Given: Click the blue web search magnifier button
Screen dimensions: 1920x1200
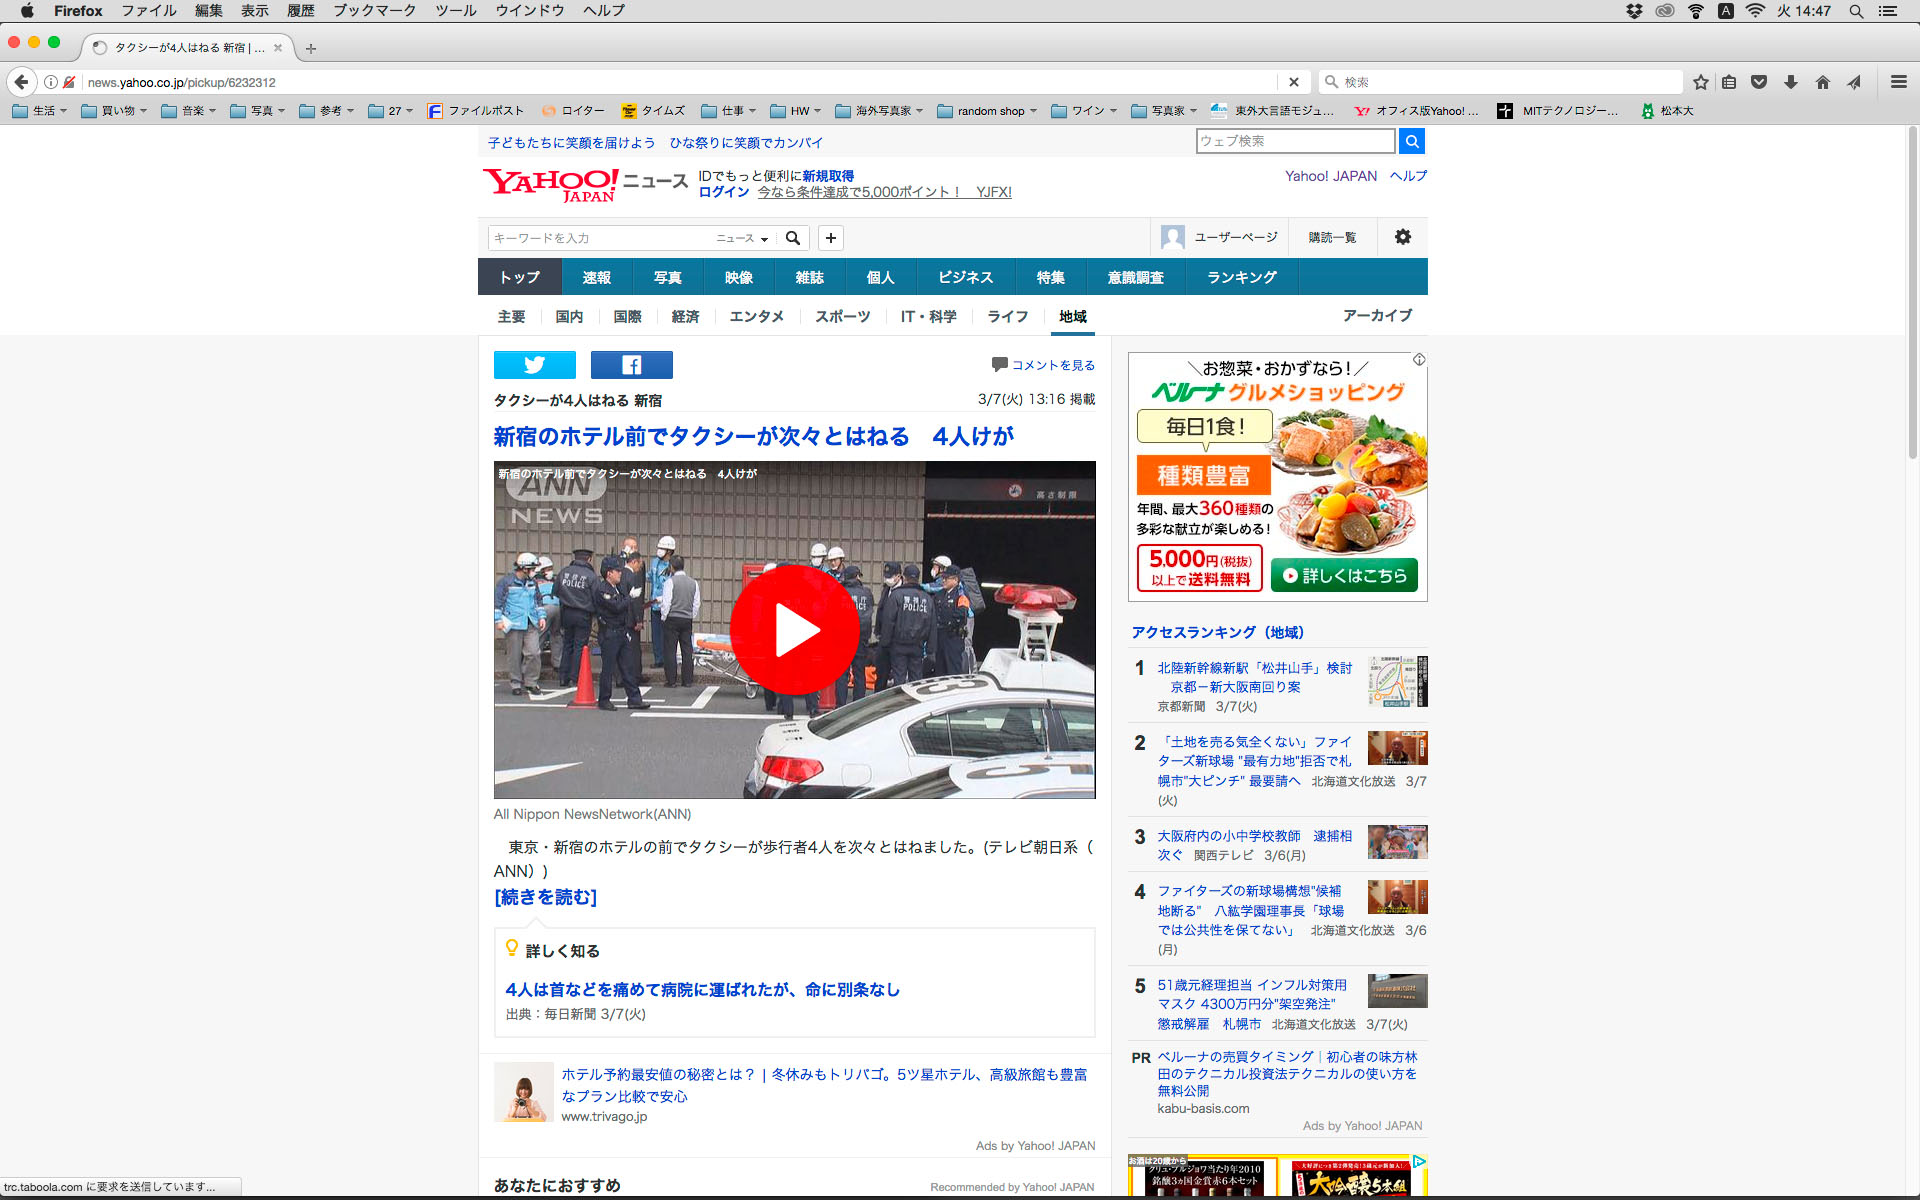Looking at the screenshot, I should [x=1411, y=141].
